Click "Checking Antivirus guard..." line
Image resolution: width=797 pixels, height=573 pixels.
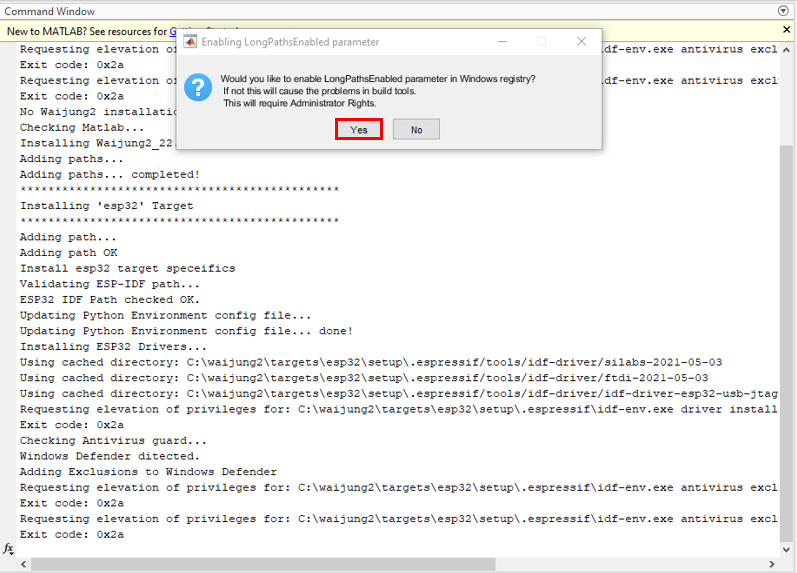click(113, 440)
